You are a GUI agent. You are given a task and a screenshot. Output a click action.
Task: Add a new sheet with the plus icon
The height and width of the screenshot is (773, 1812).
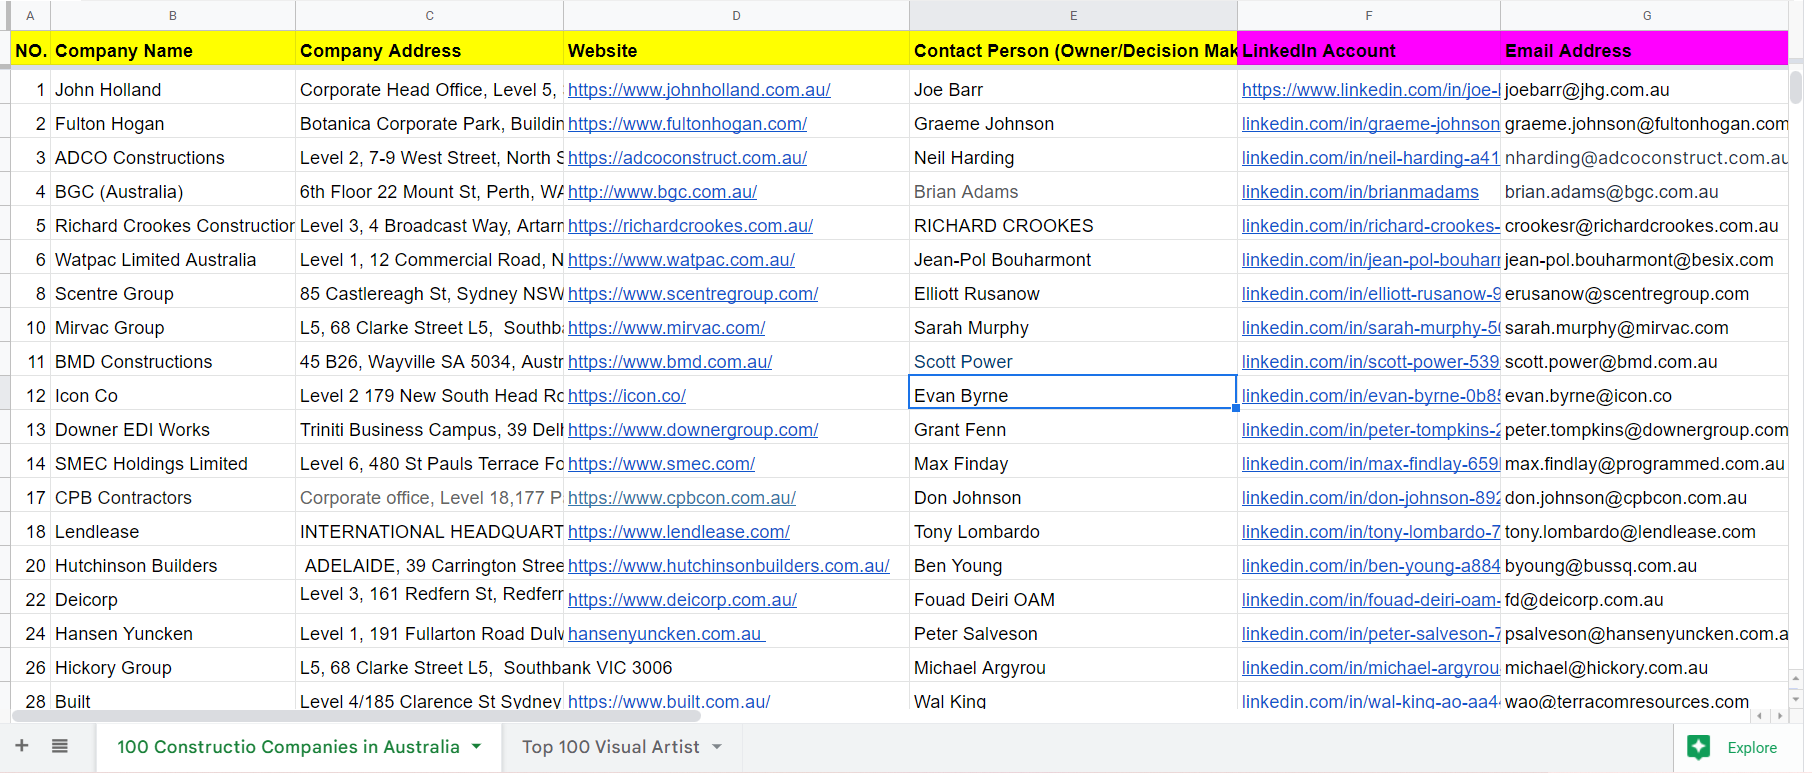[22, 746]
